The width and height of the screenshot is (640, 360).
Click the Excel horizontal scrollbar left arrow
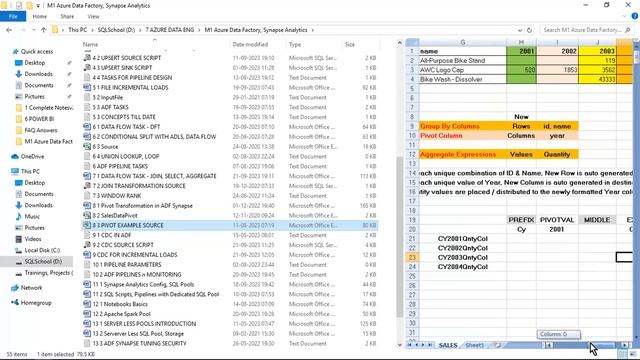pyautogui.click(x=549, y=345)
